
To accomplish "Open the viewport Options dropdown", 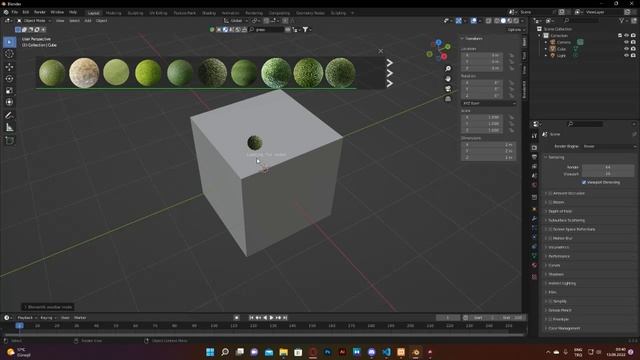I will point(516,30).
